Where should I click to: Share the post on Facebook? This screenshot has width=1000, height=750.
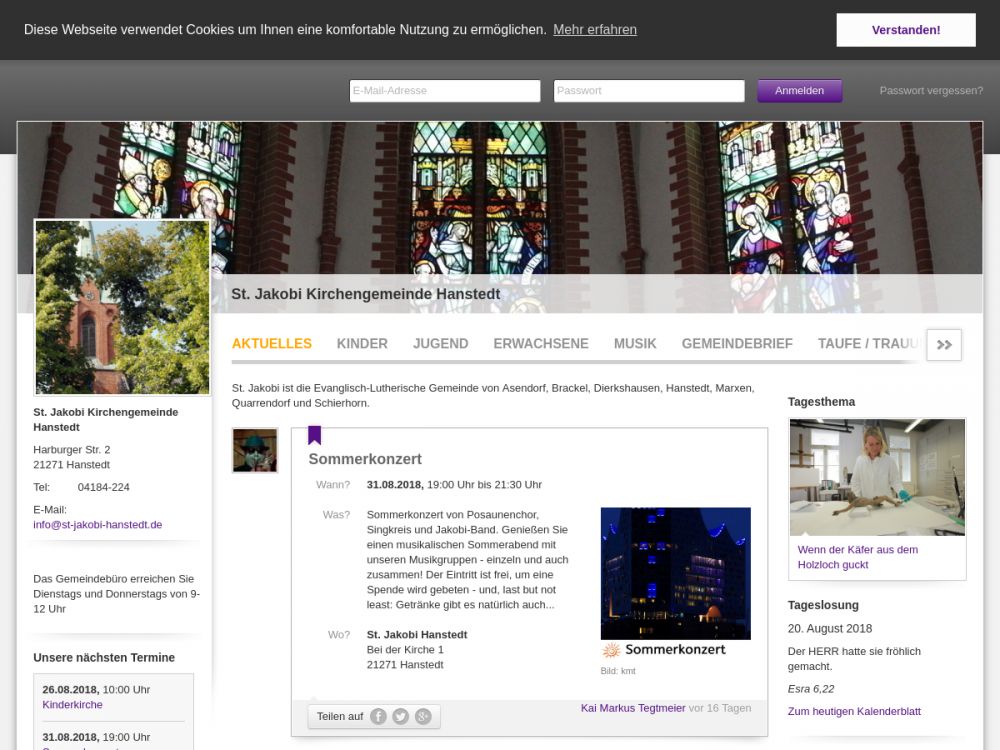(378, 716)
